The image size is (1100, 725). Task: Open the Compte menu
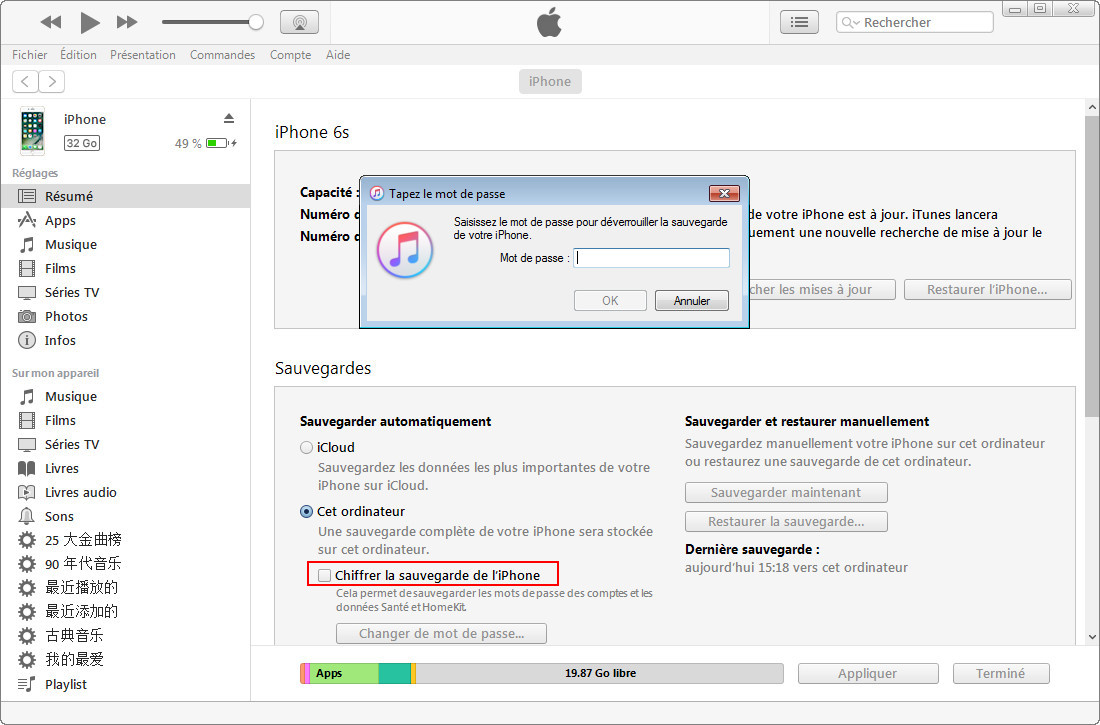pos(290,55)
